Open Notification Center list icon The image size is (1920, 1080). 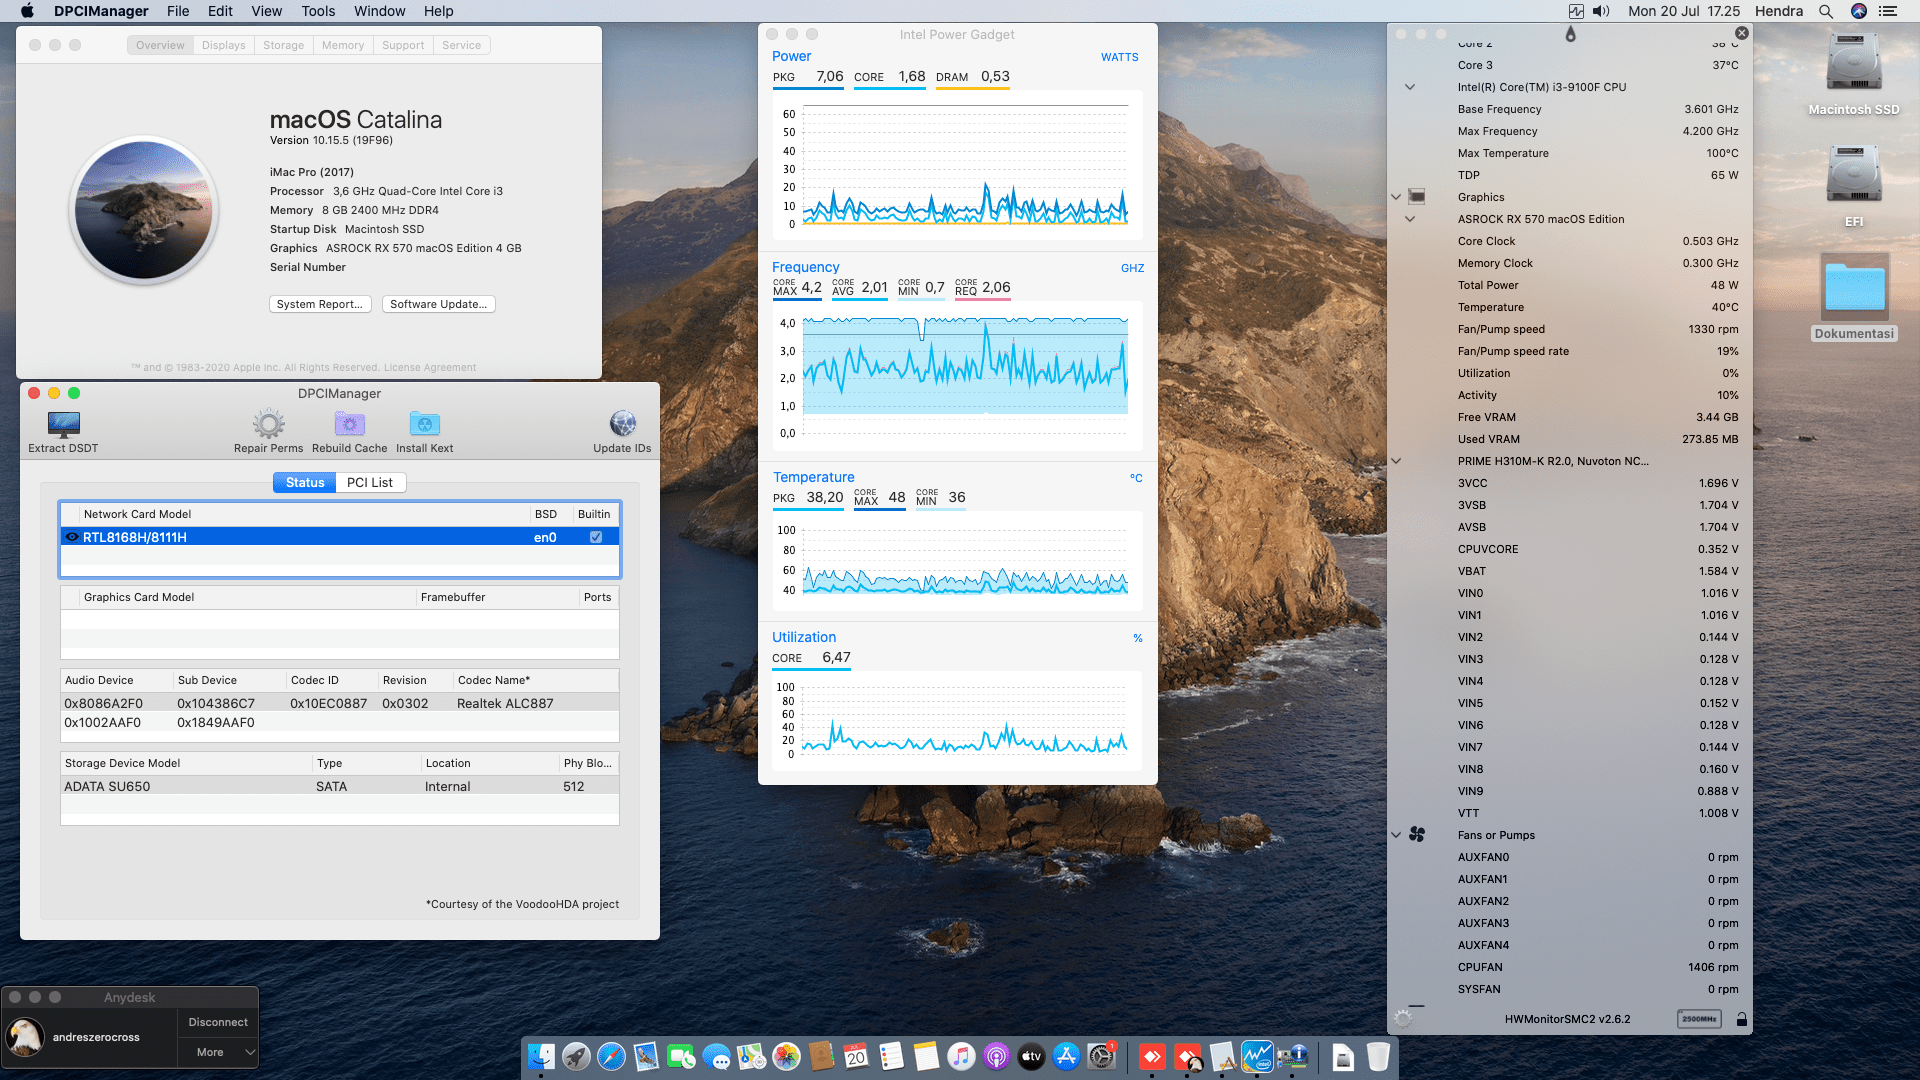coord(1888,11)
